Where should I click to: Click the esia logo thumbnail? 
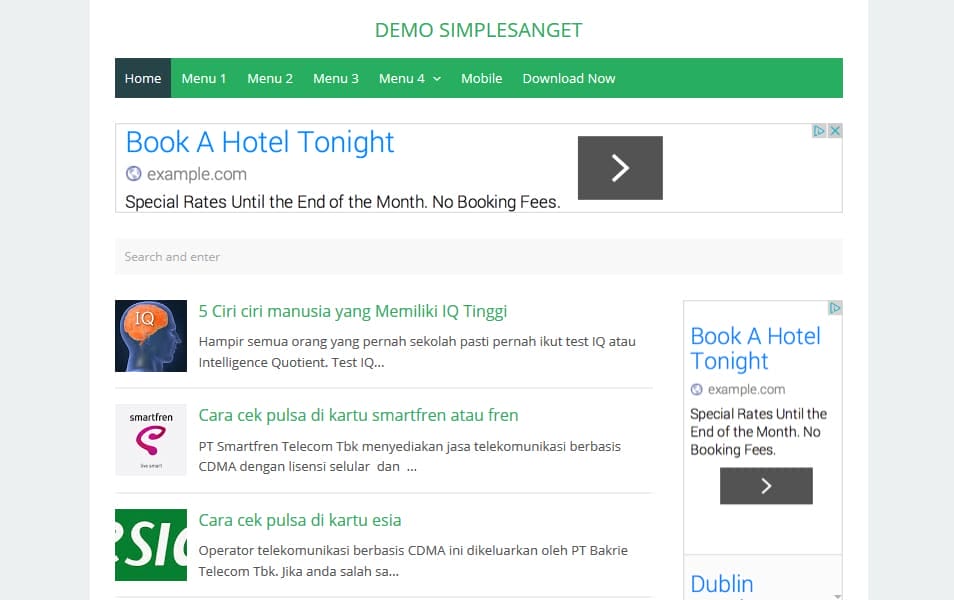coord(151,545)
